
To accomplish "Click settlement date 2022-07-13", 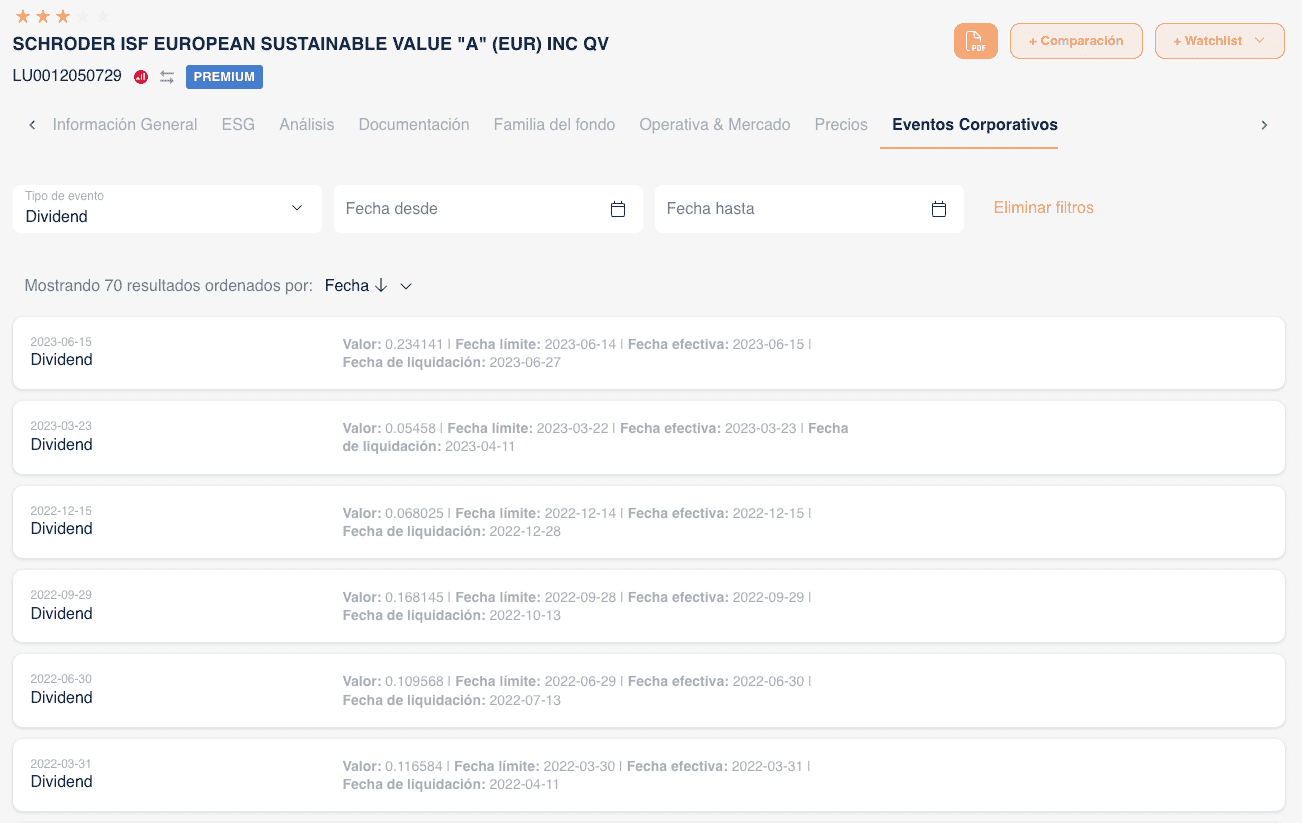I will pos(525,700).
